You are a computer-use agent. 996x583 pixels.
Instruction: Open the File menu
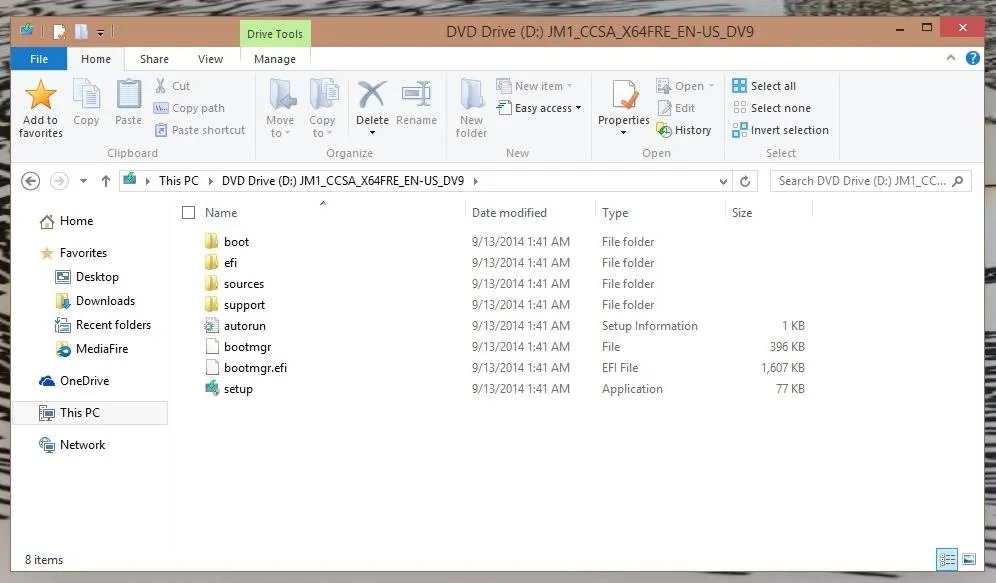coord(39,58)
